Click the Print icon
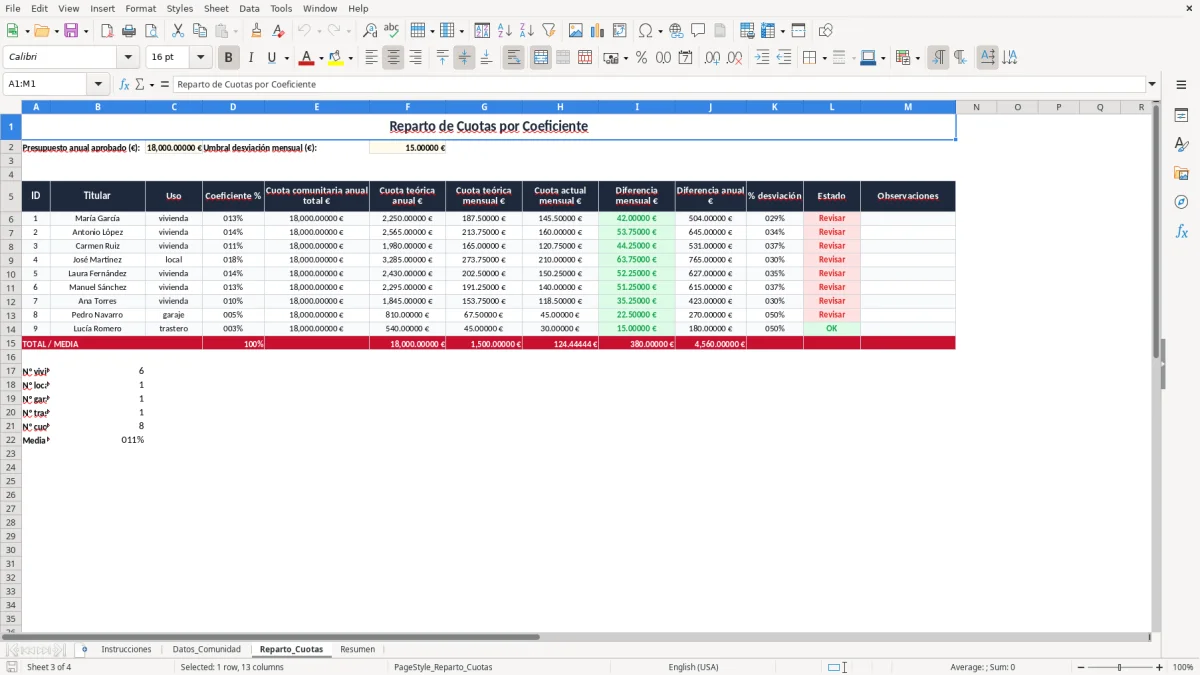1200x675 pixels. 129,31
